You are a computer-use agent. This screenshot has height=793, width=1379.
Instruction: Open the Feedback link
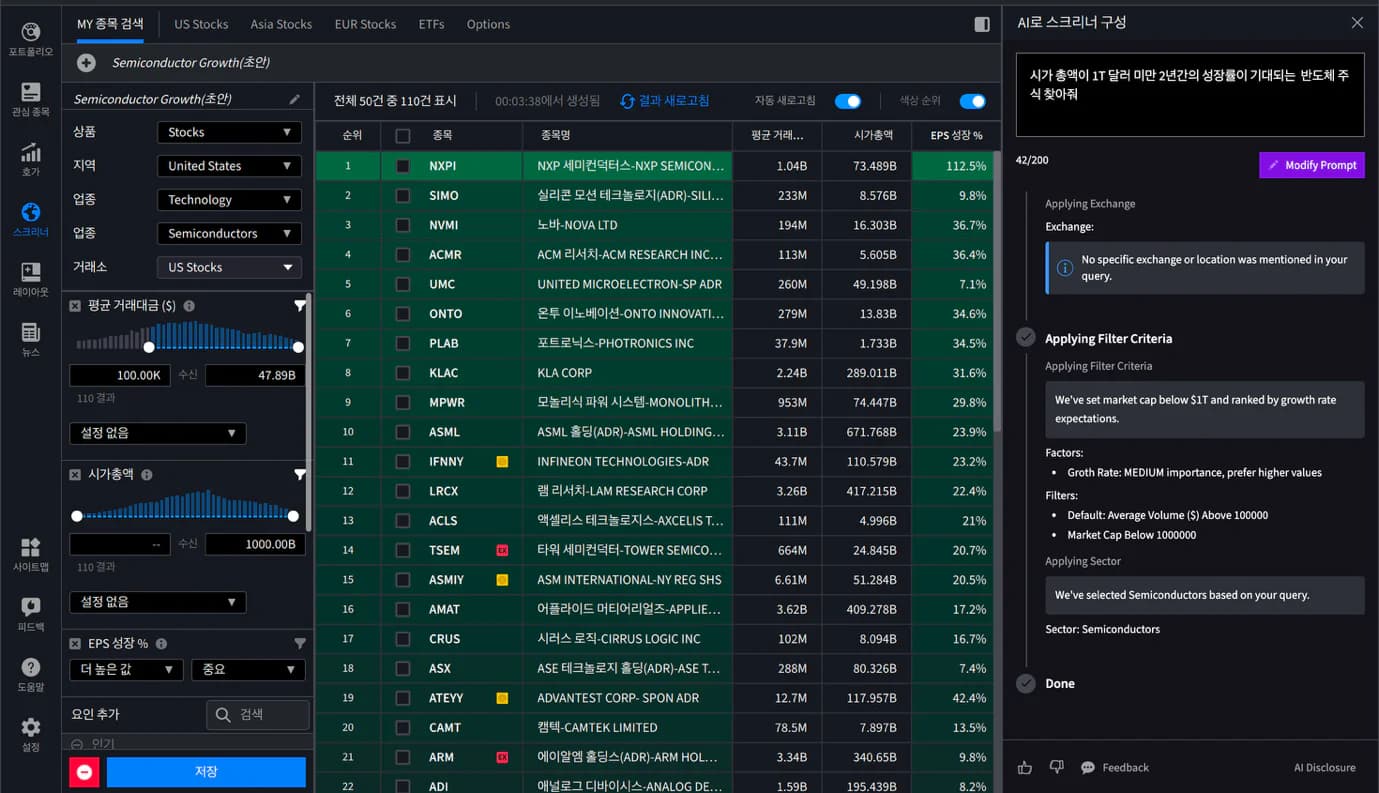[1115, 767]
